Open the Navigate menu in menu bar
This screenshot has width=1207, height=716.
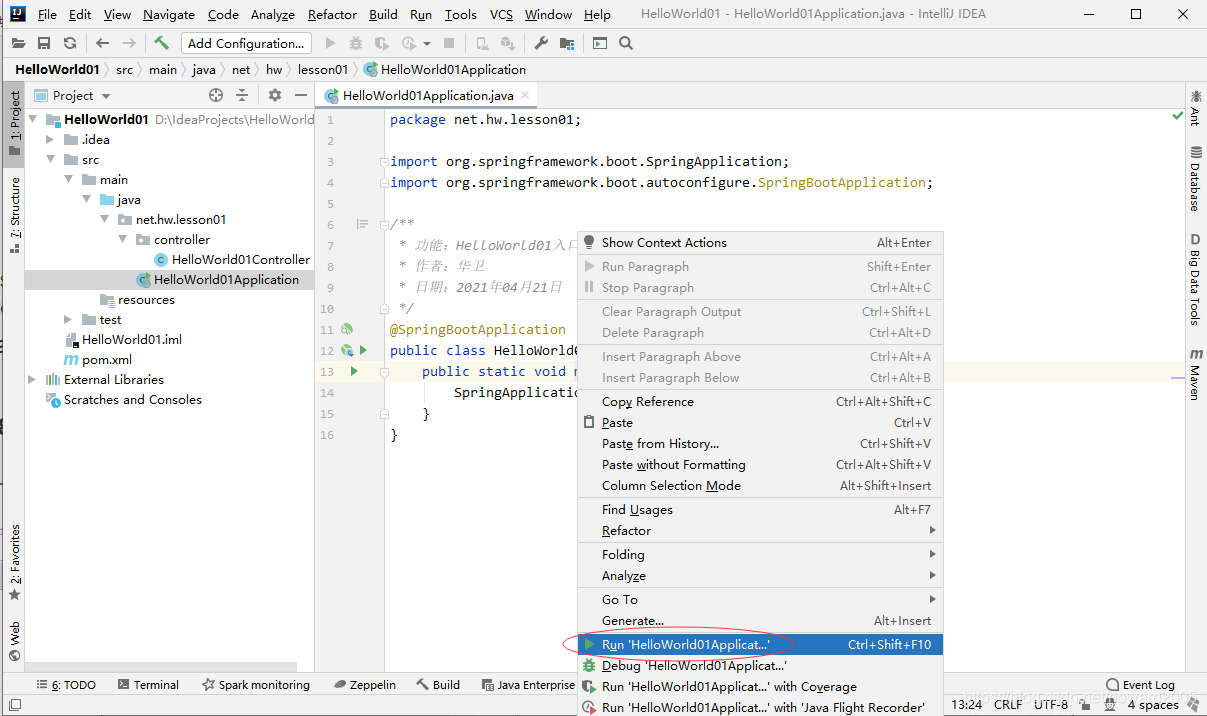(169, 15)
